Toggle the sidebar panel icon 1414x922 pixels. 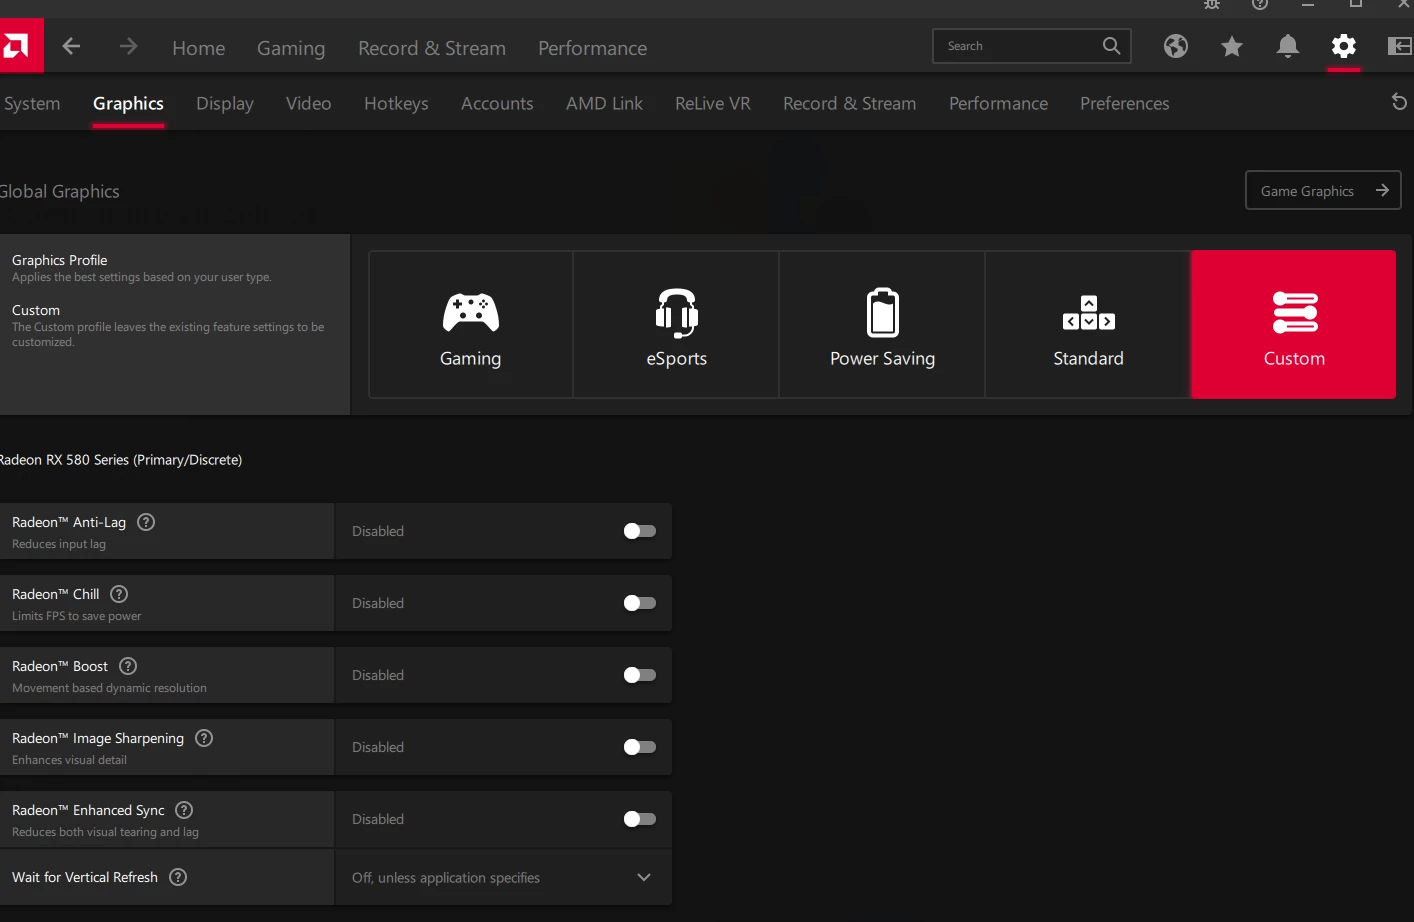1400,46
